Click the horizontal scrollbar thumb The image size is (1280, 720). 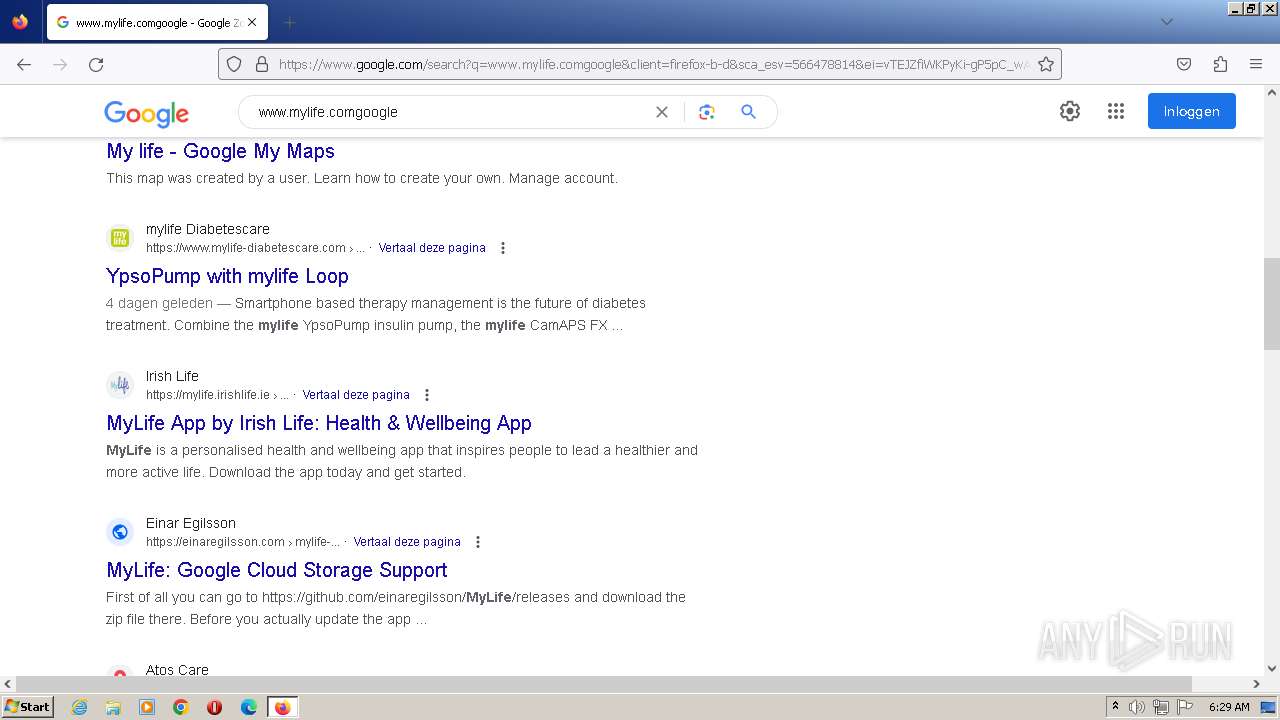[604, 684]
